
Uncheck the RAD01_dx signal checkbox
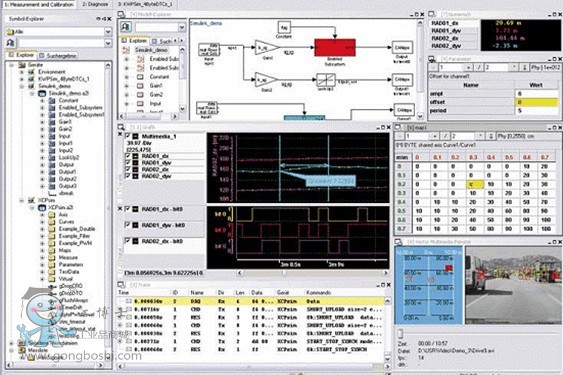click(127, 156)
